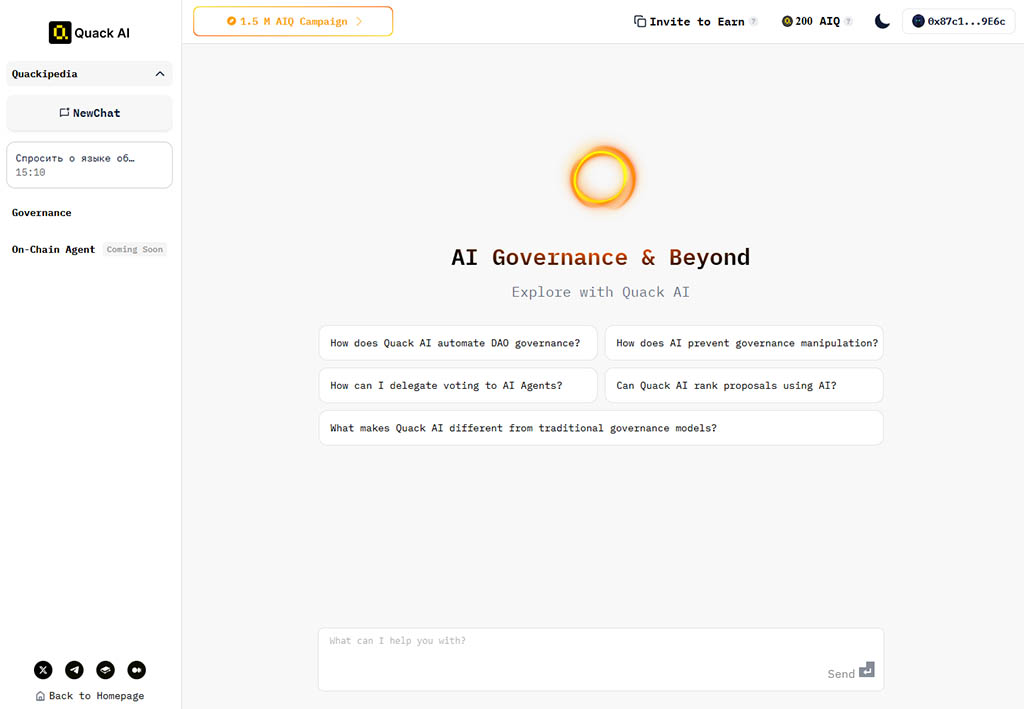Open wallet menu 0x87c1...9E6c

[959, 22]
